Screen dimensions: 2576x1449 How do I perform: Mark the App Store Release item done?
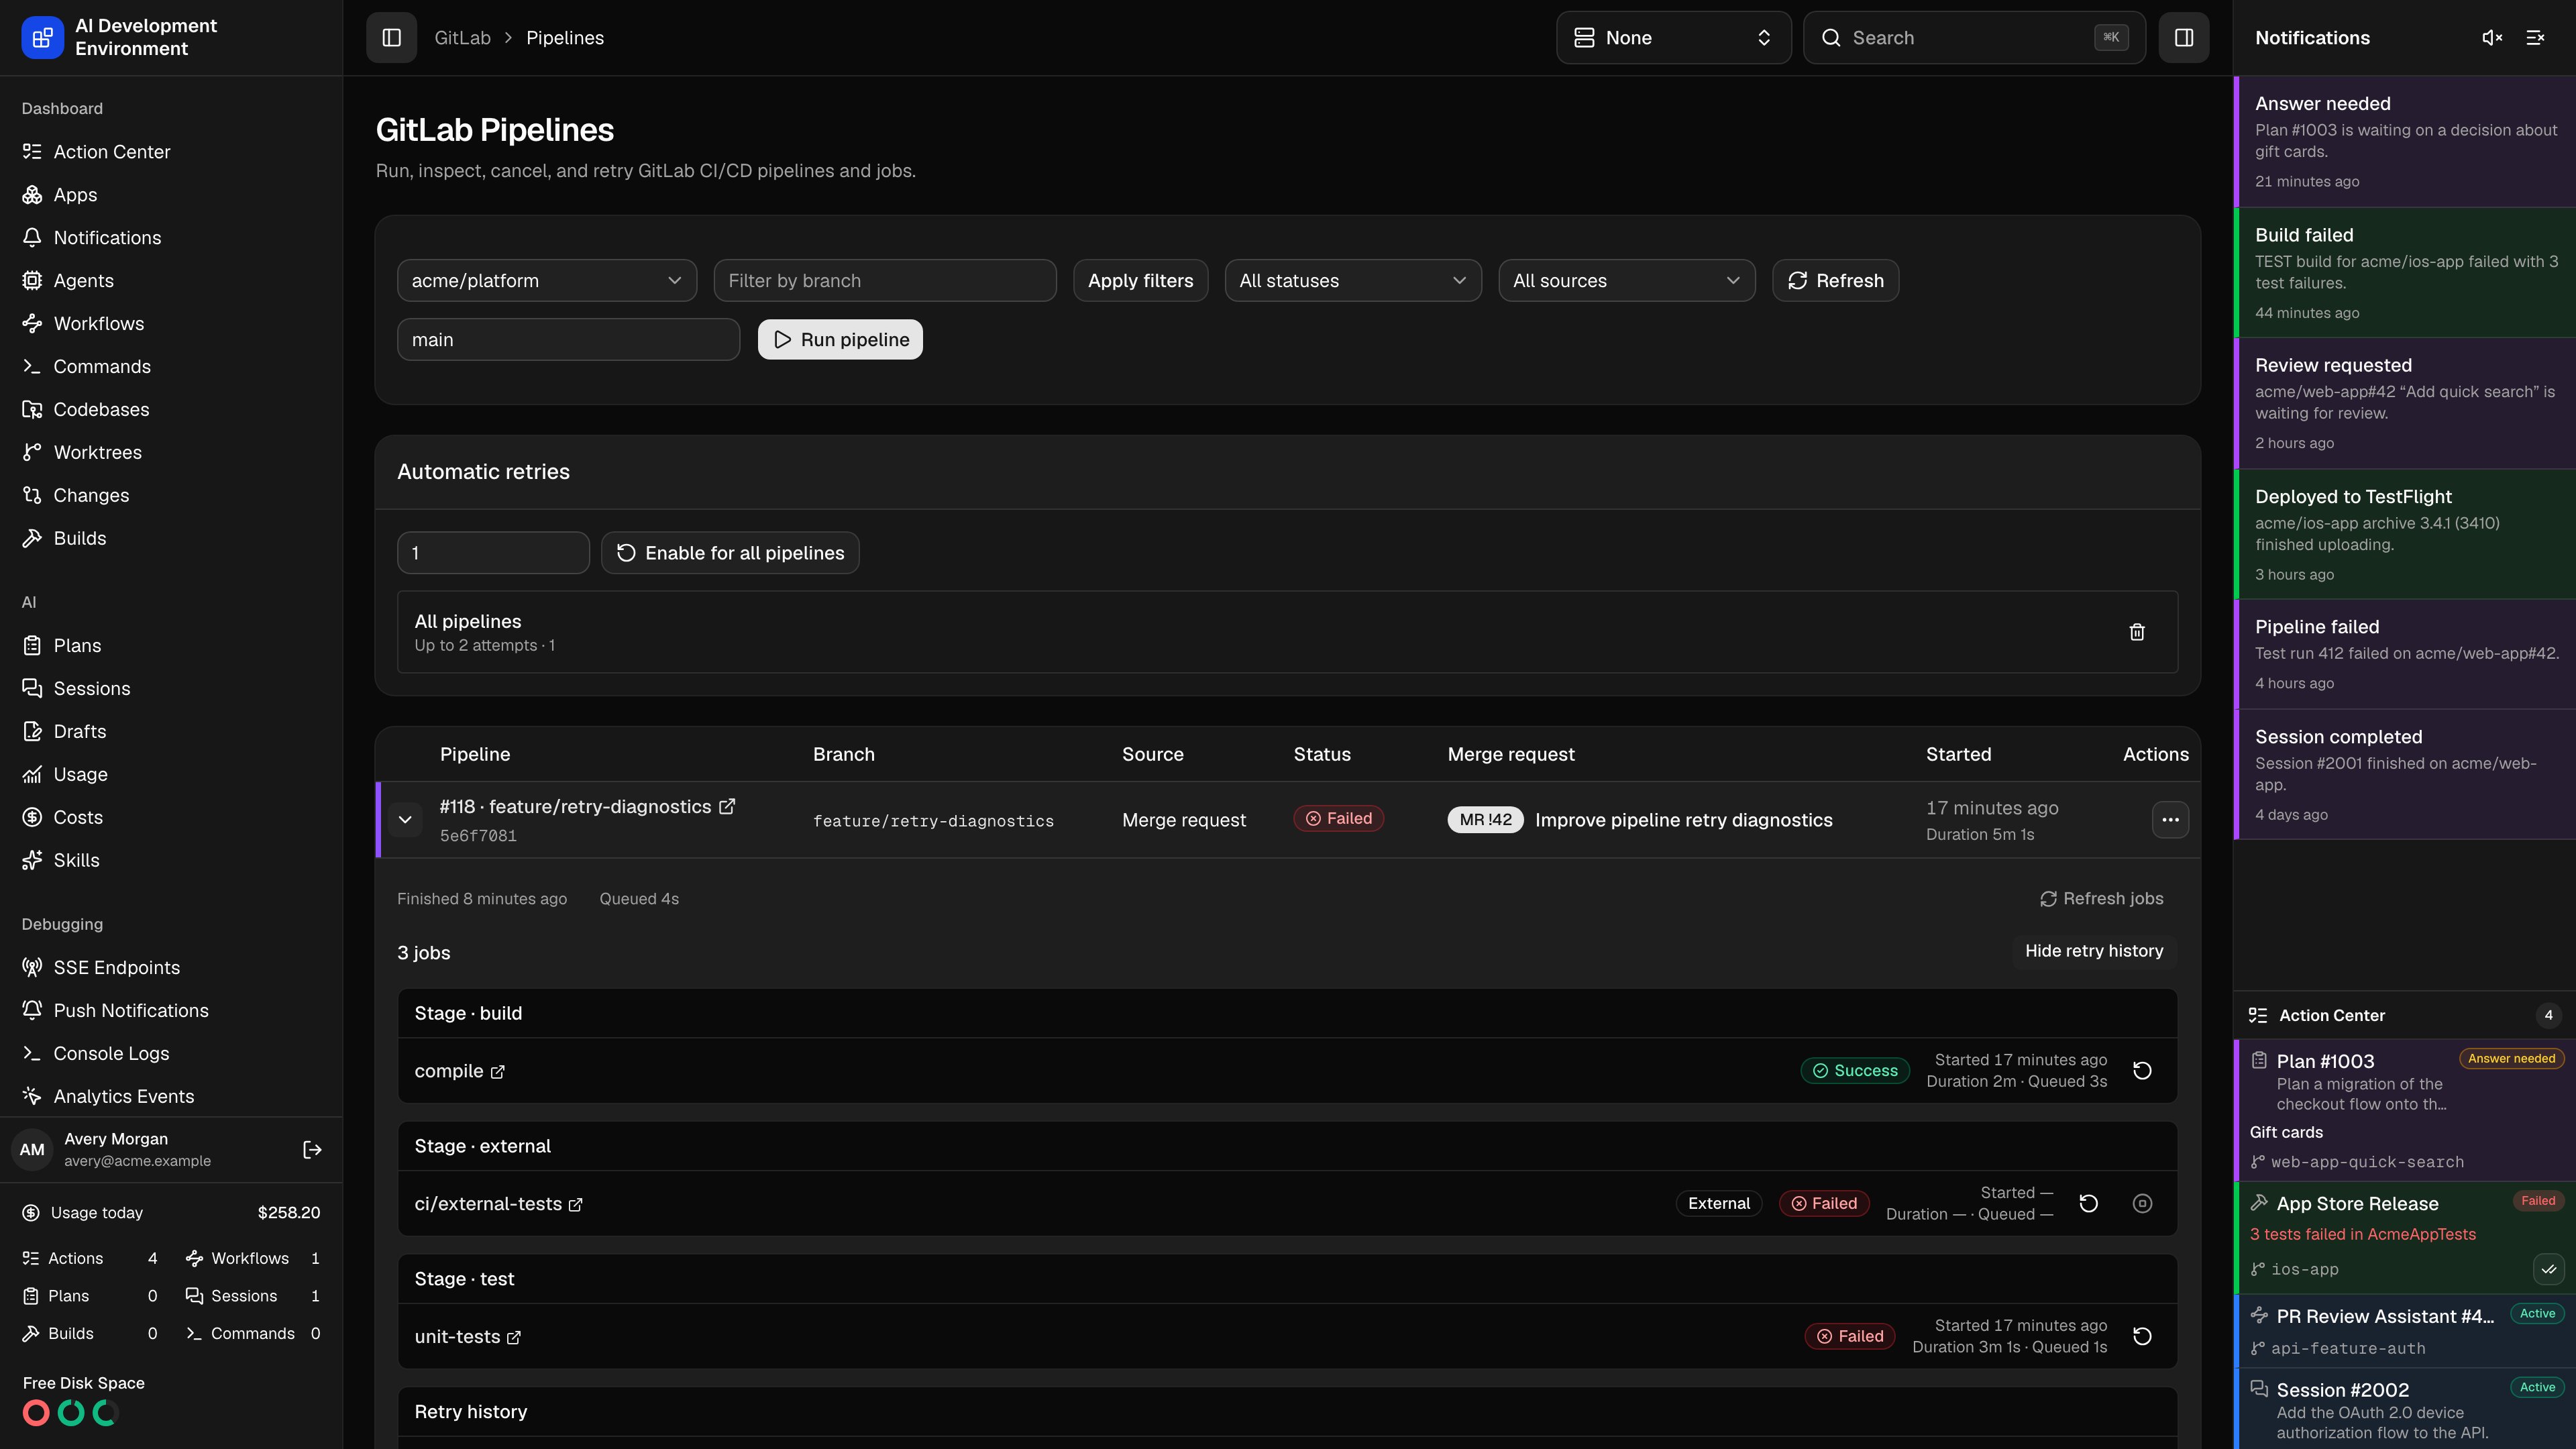click(x=2548, y=1270)
